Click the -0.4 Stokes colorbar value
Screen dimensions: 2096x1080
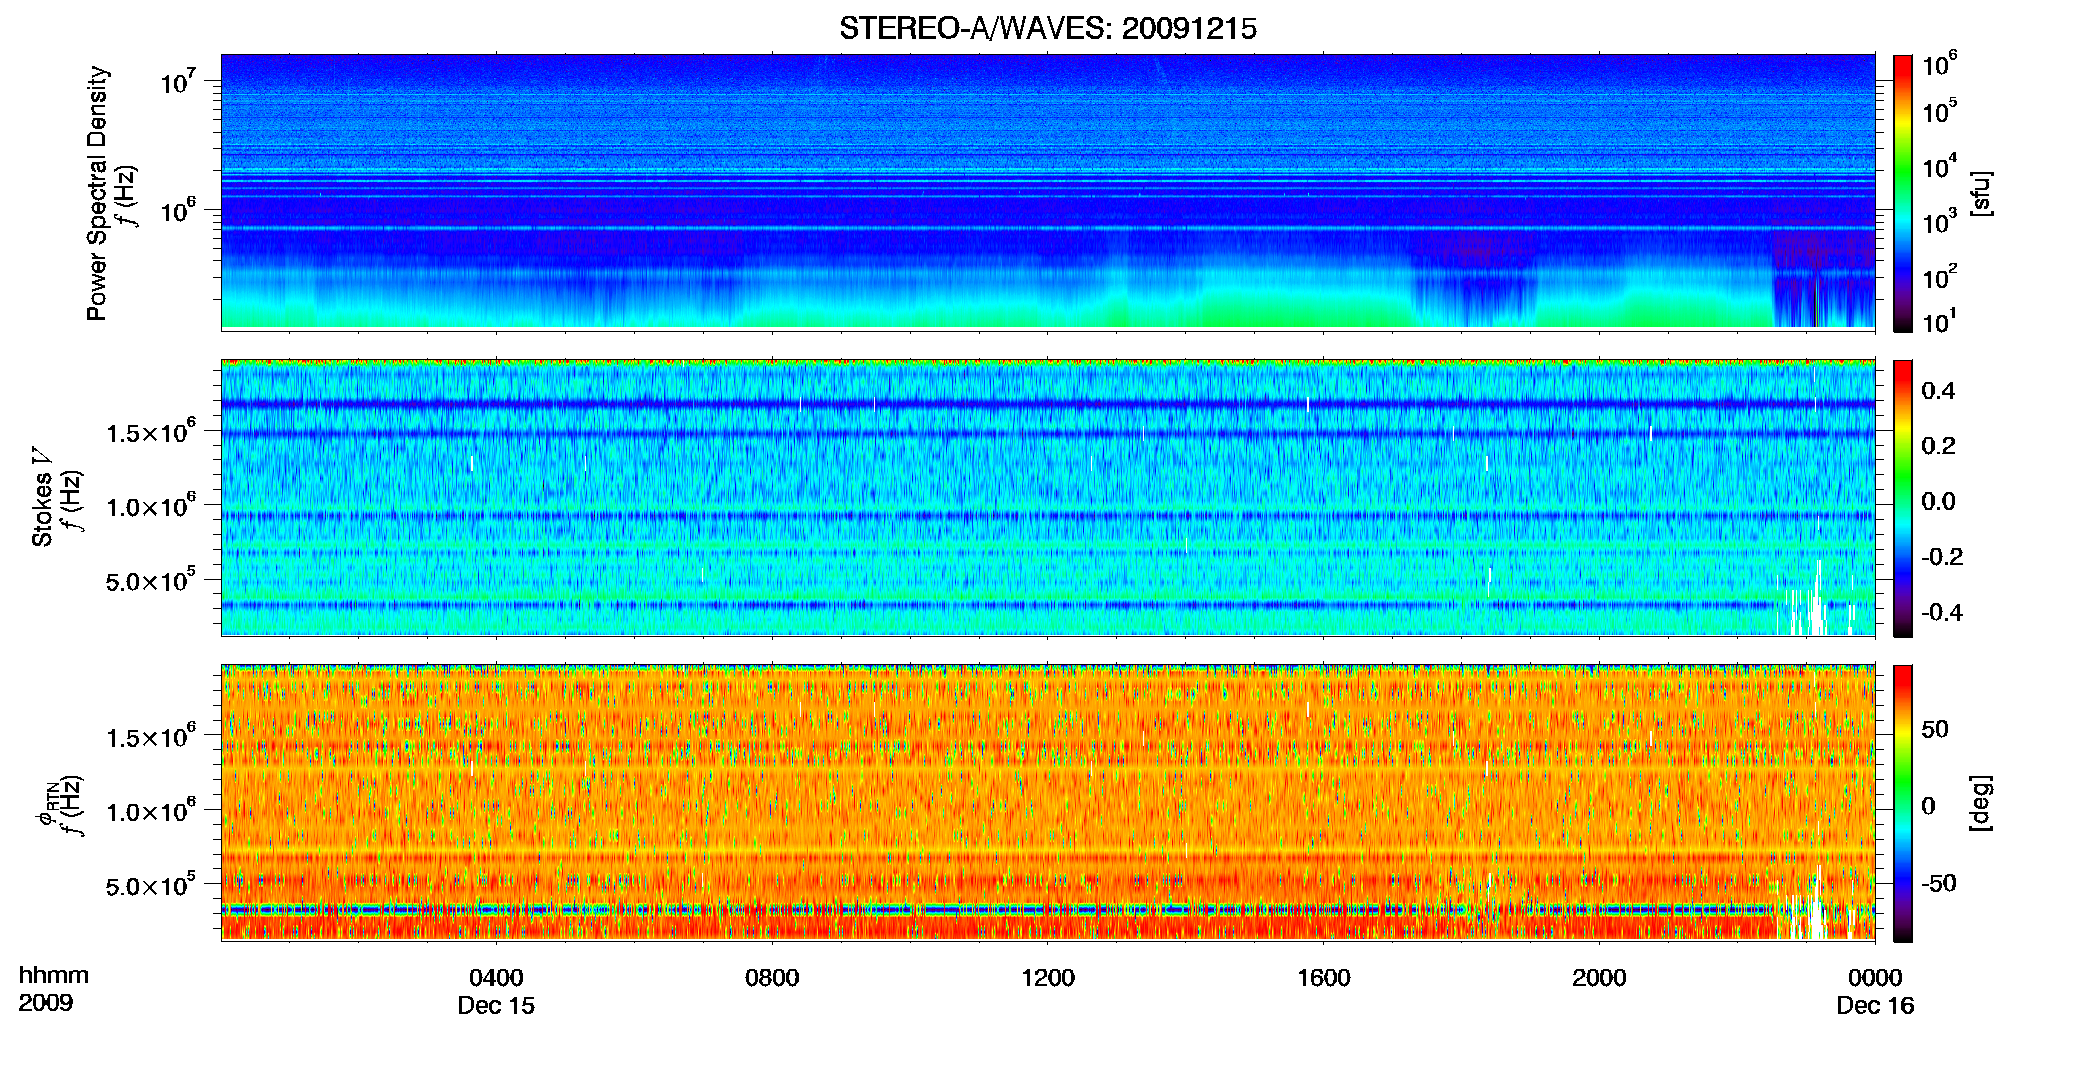[x=1942, y=613]
